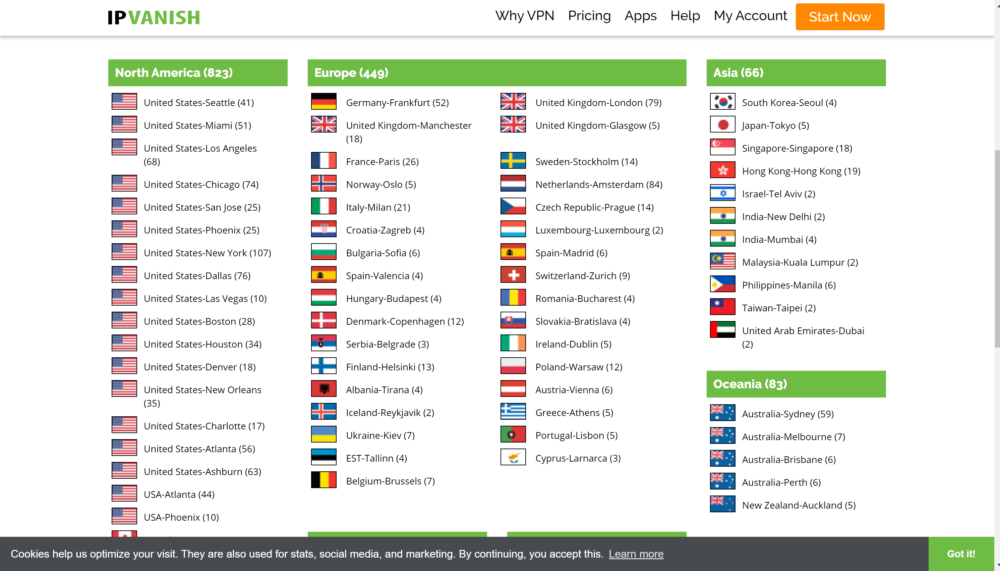Click the Greece flag for Athens
The image size is (1000, 571).
click(x=513, y=412)
